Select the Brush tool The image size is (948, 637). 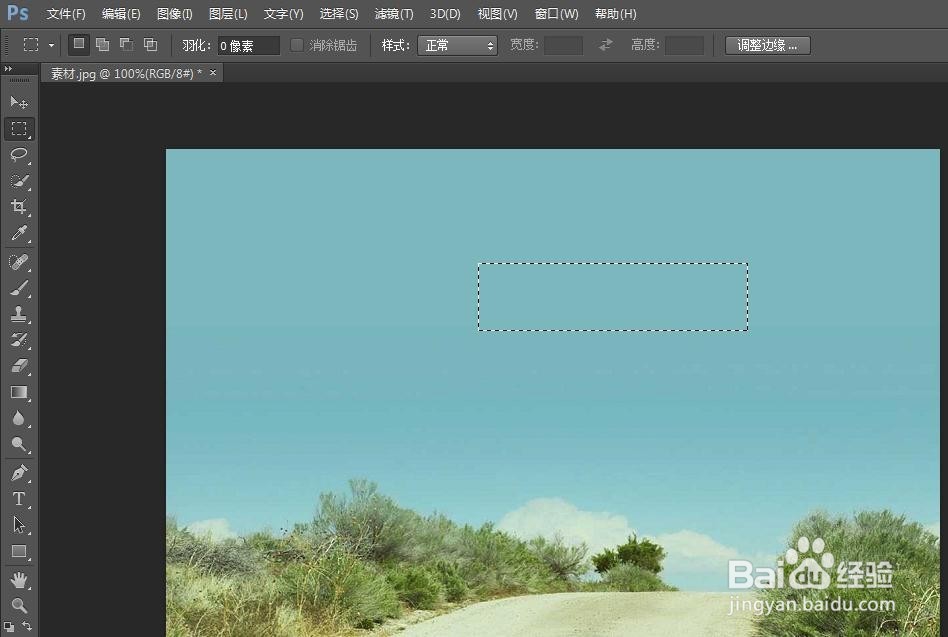(19, 288)
